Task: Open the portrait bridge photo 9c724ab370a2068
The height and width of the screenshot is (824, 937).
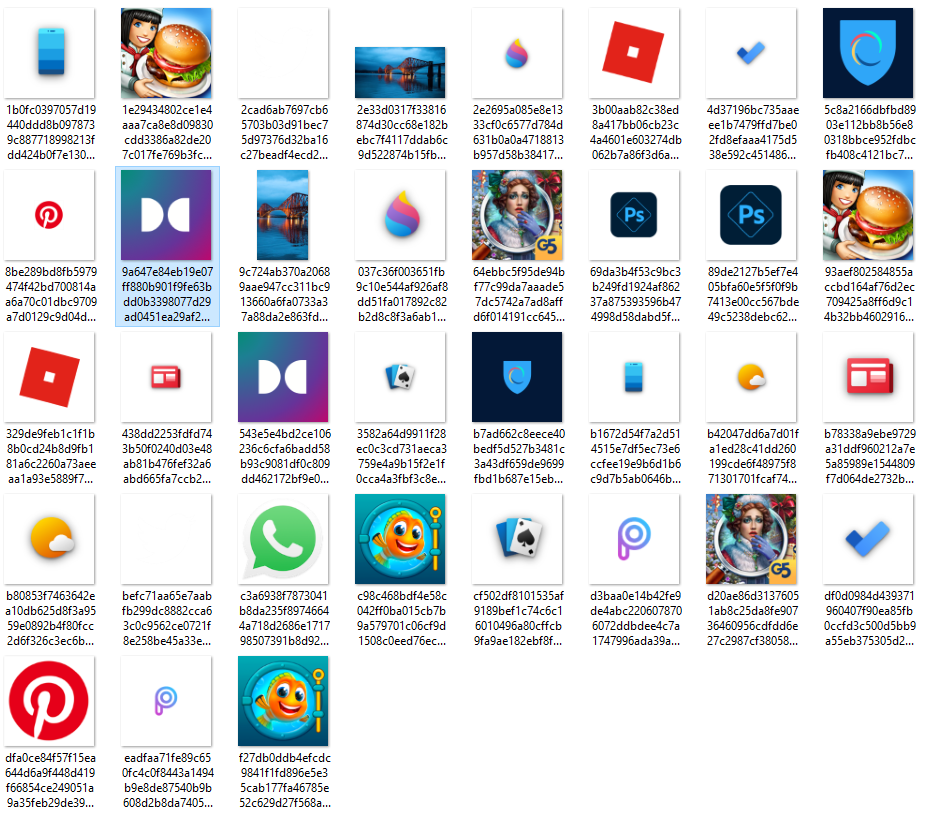Action: [283, 215]
